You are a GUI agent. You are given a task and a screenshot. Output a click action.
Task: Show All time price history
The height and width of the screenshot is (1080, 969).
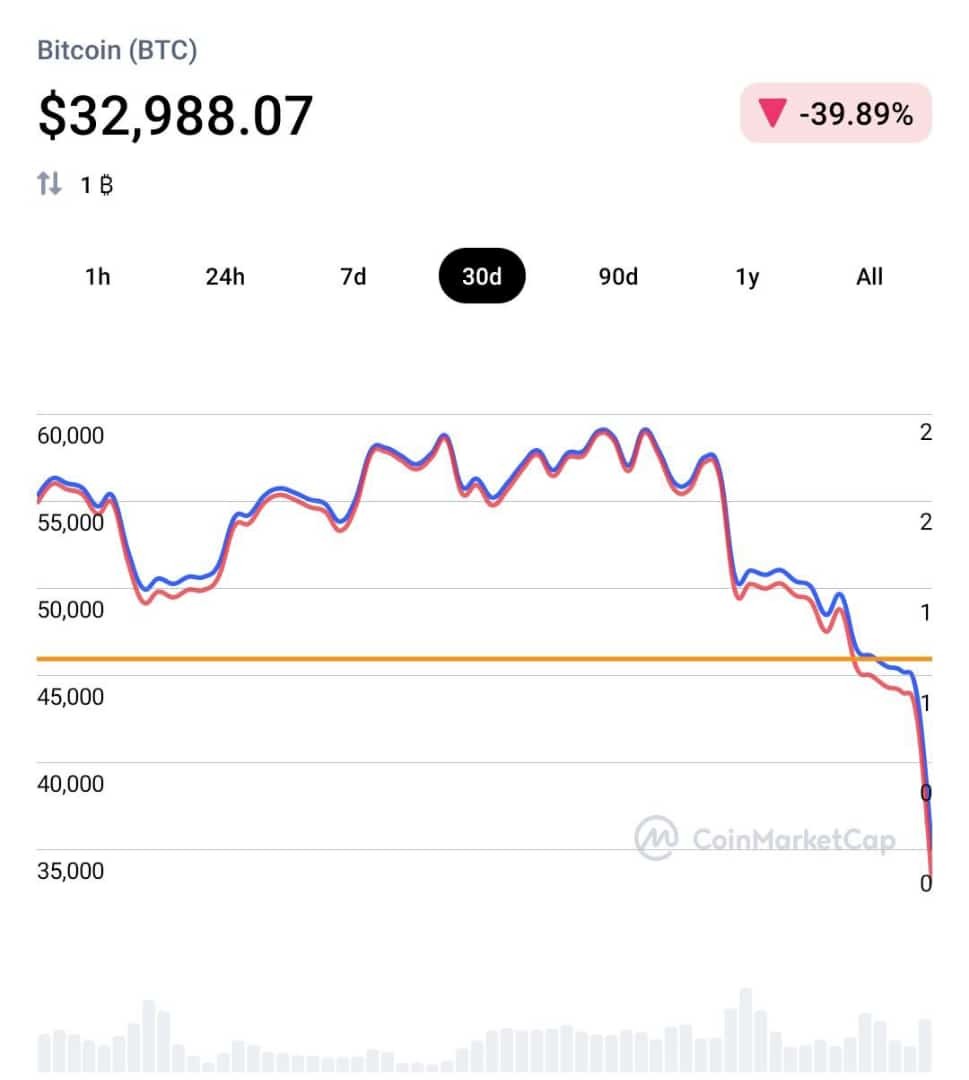coord(869,277)
